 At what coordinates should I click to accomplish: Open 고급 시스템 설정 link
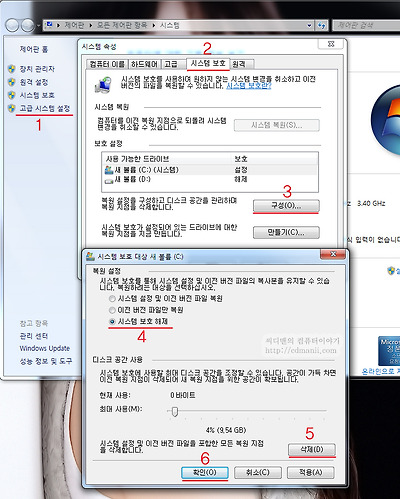click(x=45, y=108)
